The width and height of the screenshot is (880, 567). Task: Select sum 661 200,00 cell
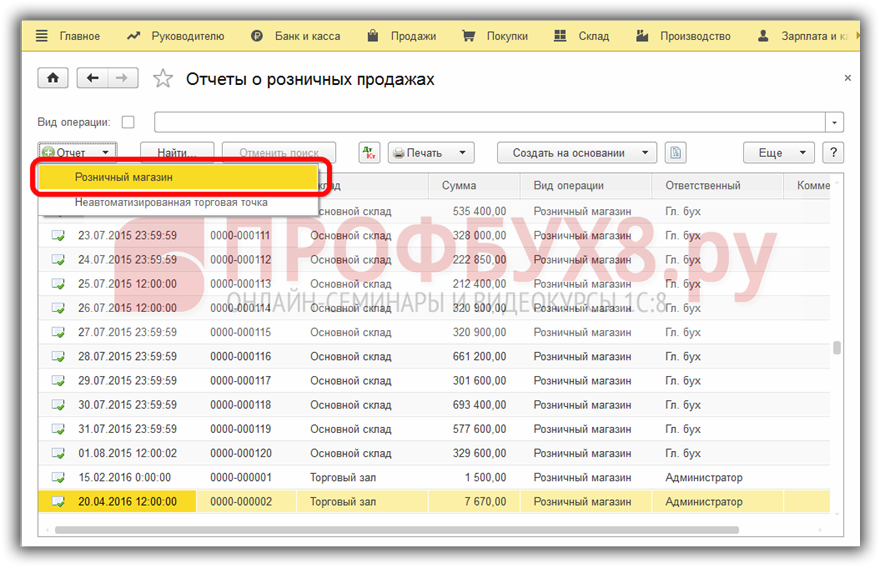(x=474, y=356)
